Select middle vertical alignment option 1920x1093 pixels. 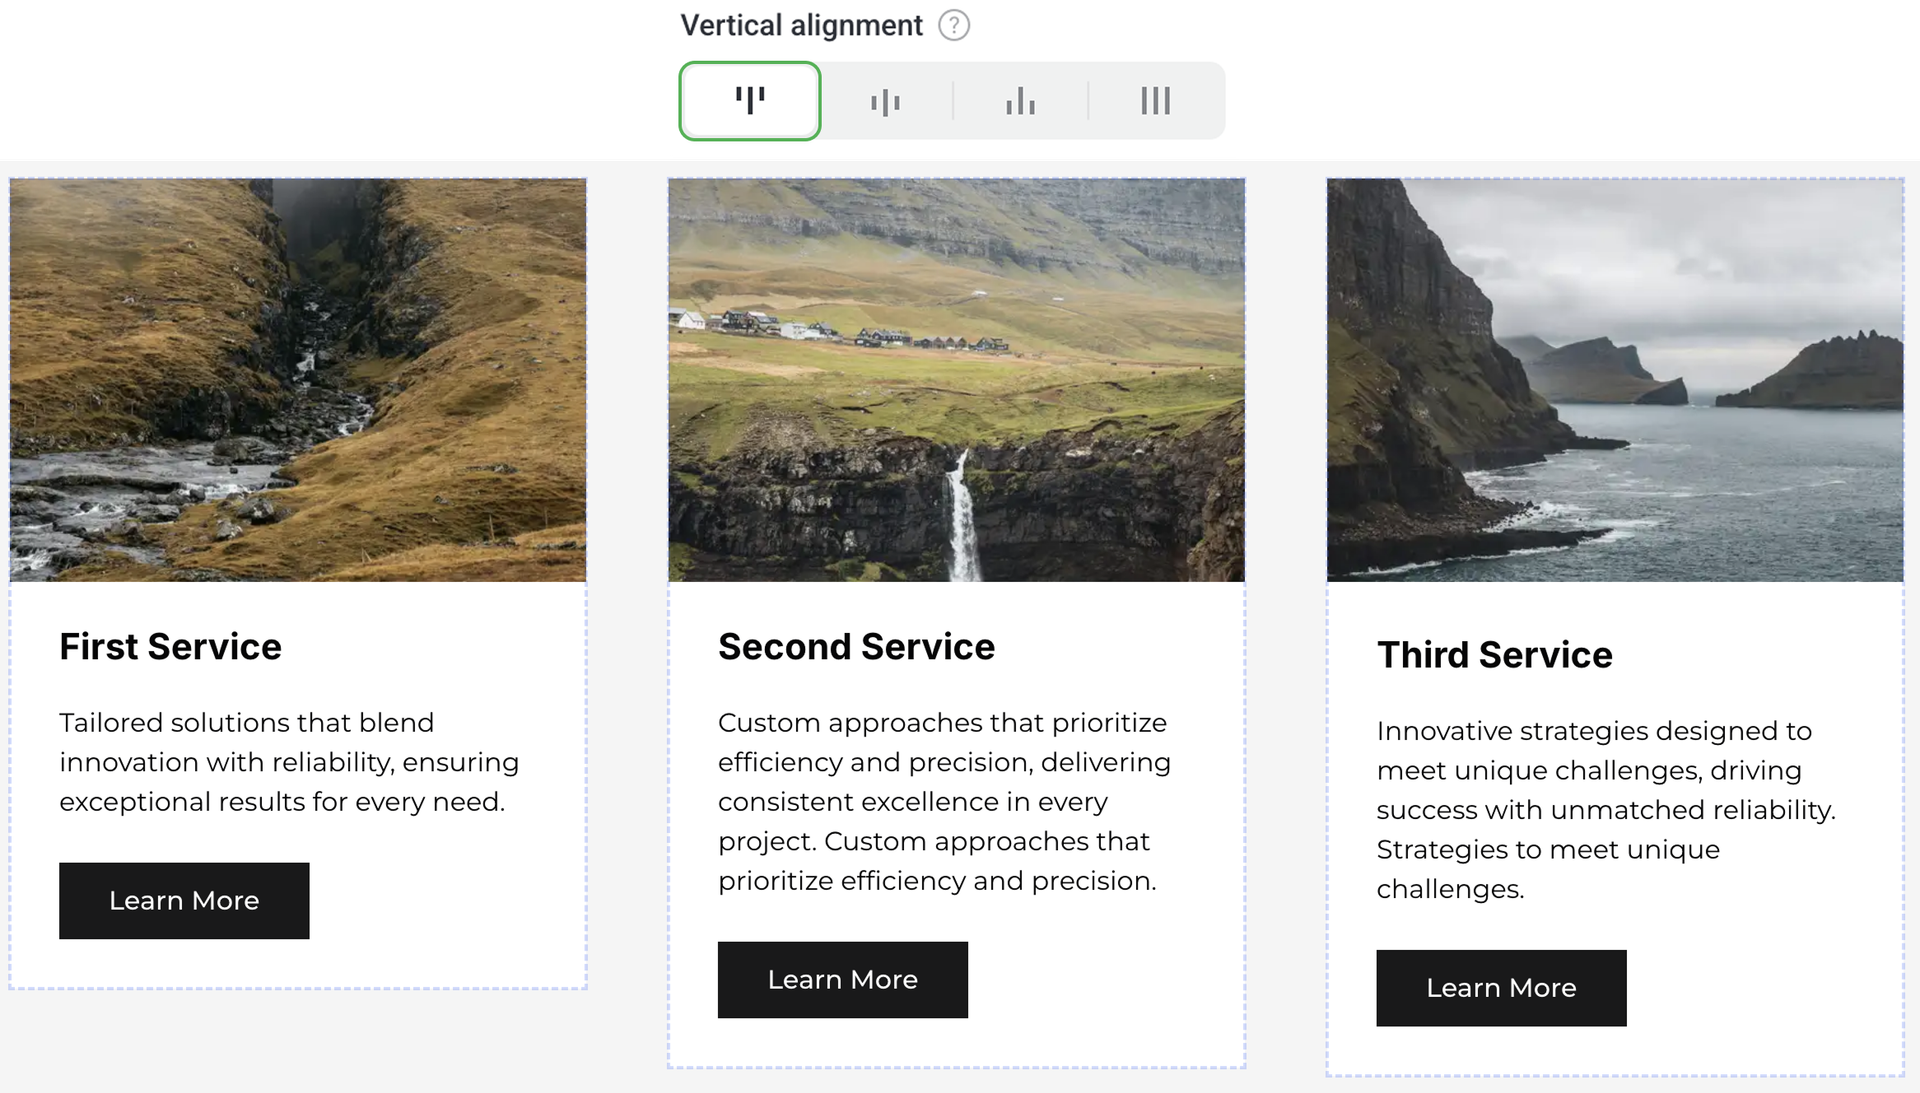pos(885,101)
